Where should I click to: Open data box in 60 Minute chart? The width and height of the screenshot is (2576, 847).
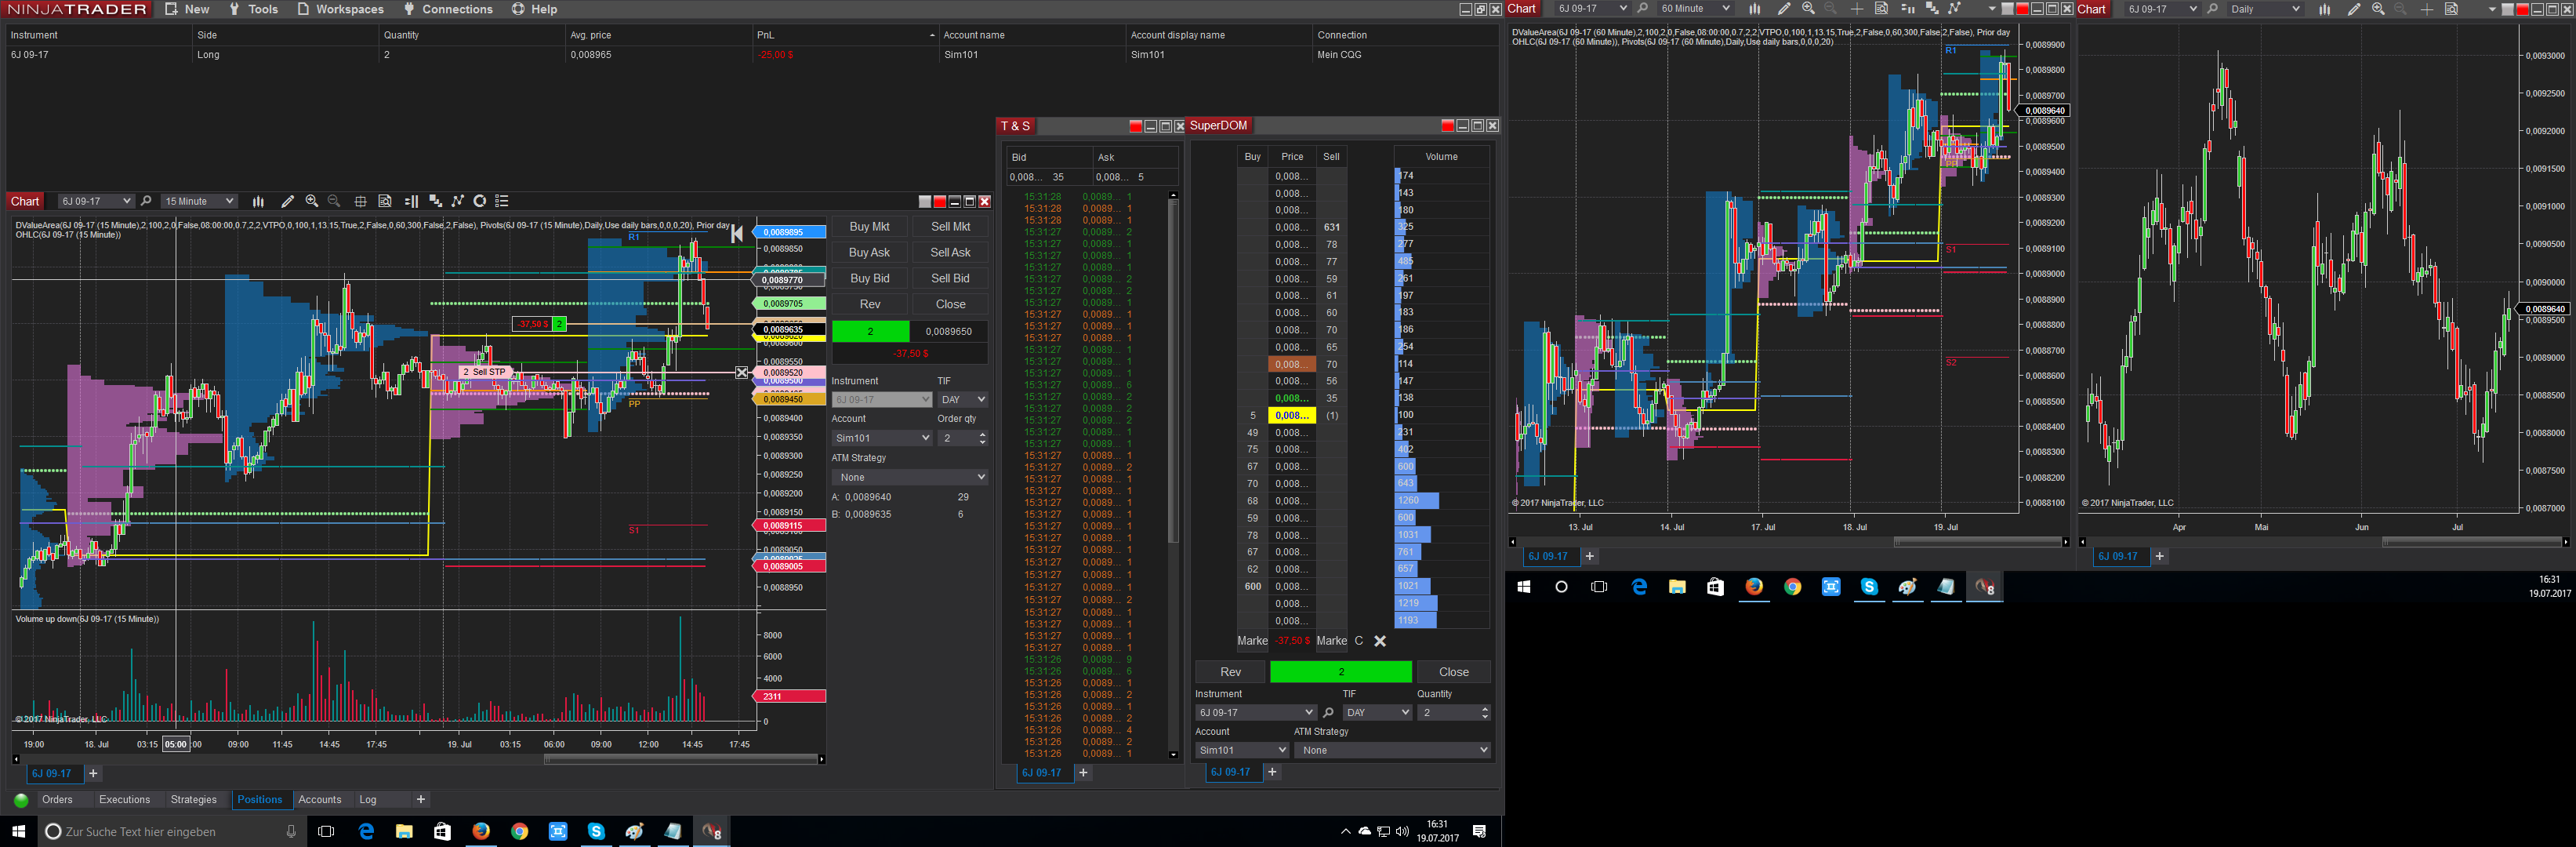point(1881,9)
